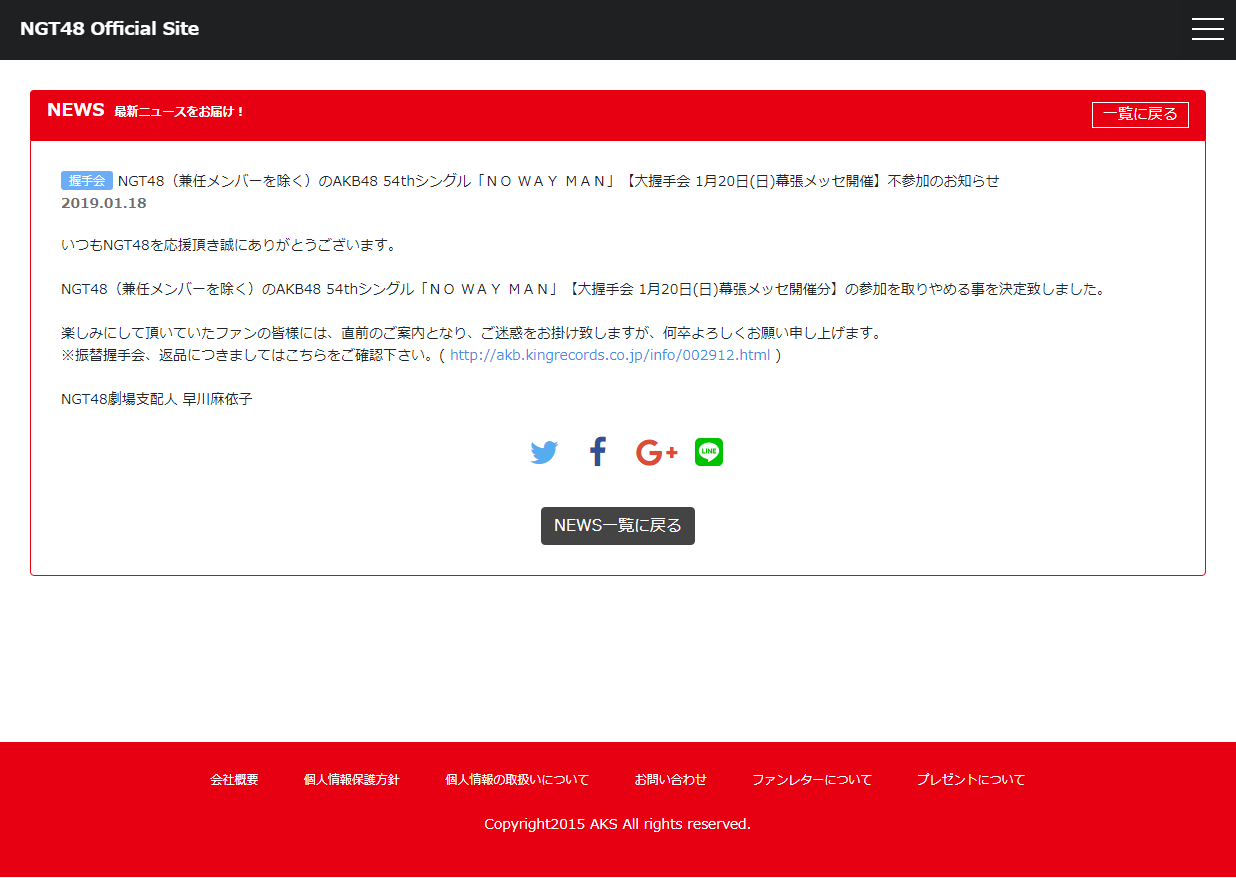Click the Copyright2015 AKS footer text
Image resolution: width=1236 pixels, height=878 pixels.
(617, 824)
